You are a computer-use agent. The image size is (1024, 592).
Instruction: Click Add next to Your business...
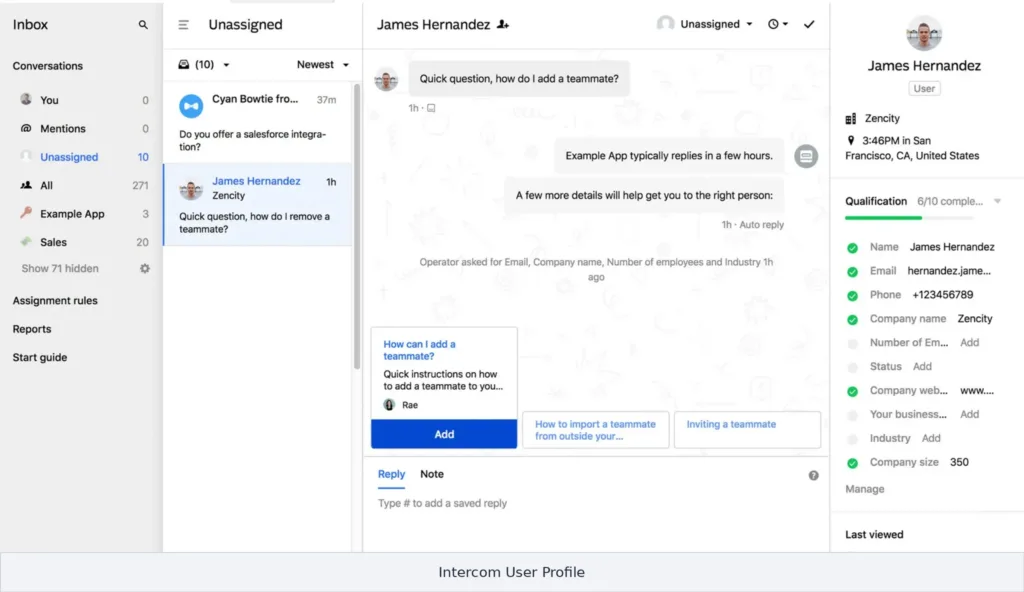click(x=970, y=414)
